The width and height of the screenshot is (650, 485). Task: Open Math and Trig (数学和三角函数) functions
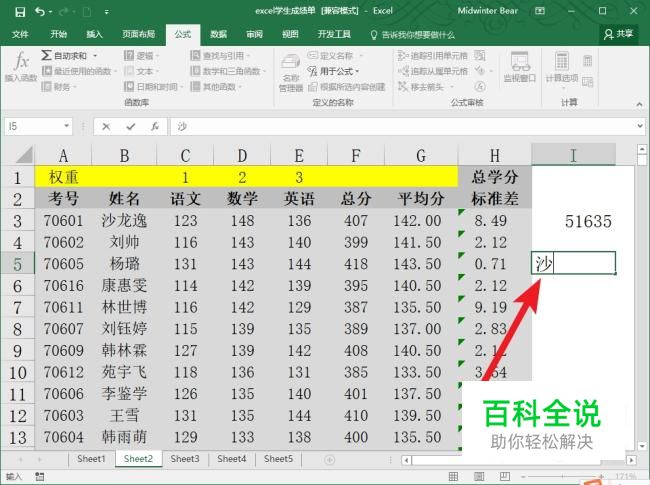pyautogui.click(x=227, y=71)
